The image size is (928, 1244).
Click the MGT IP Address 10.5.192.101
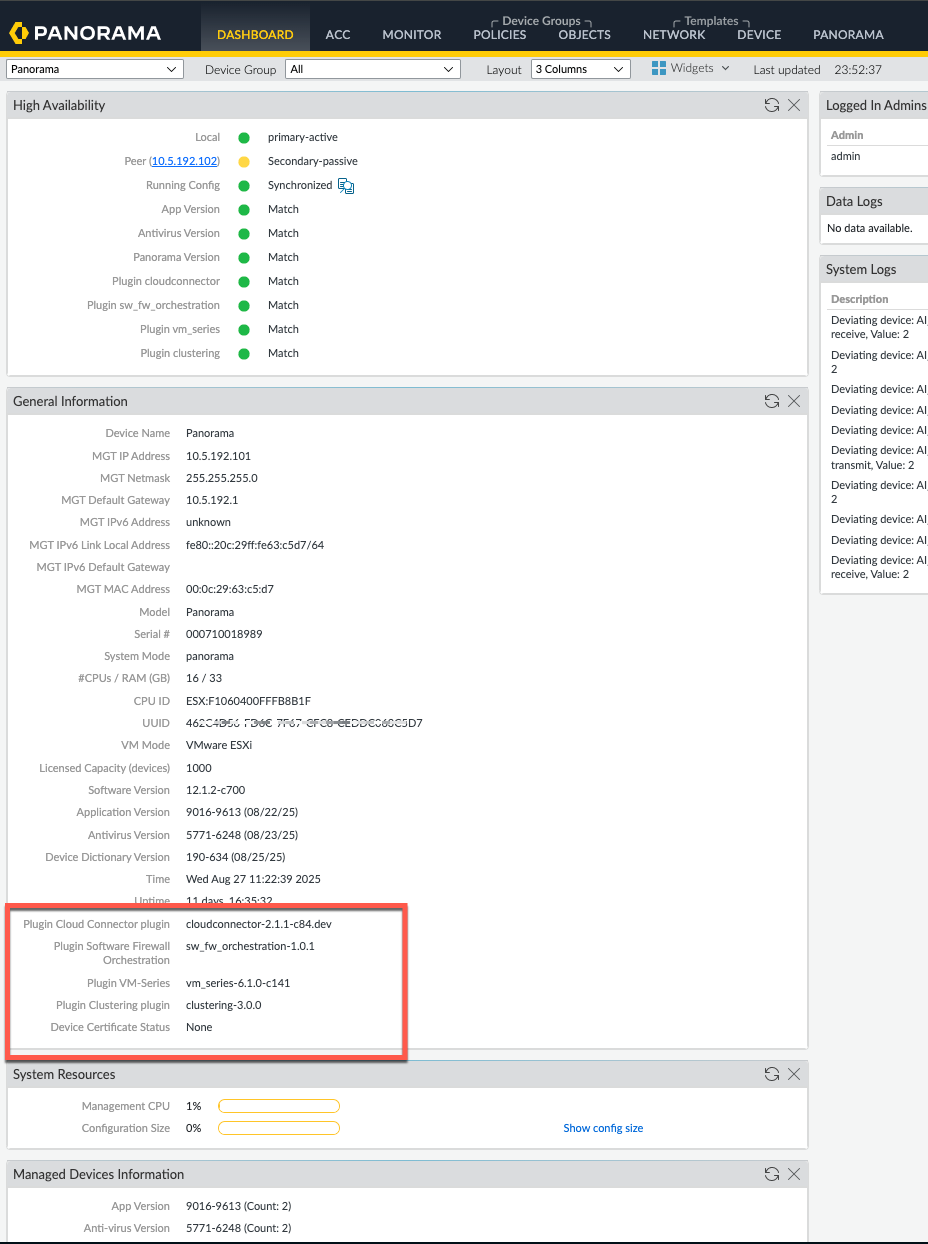pyautogui.click(x=220, y=456)
